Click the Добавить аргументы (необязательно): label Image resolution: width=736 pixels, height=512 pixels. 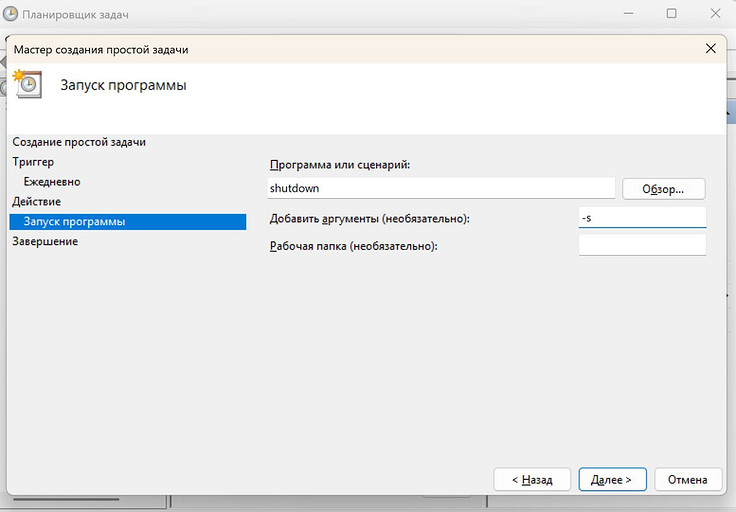pos(369,219)
